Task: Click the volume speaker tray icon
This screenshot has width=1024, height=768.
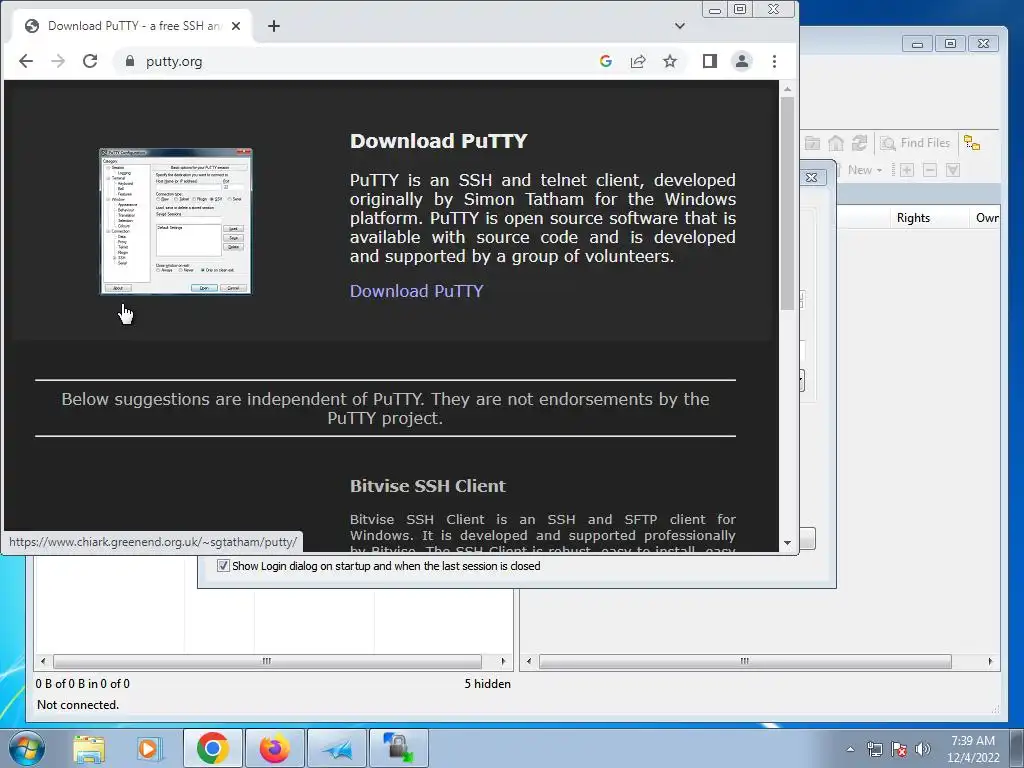Action: pos(923,749)
